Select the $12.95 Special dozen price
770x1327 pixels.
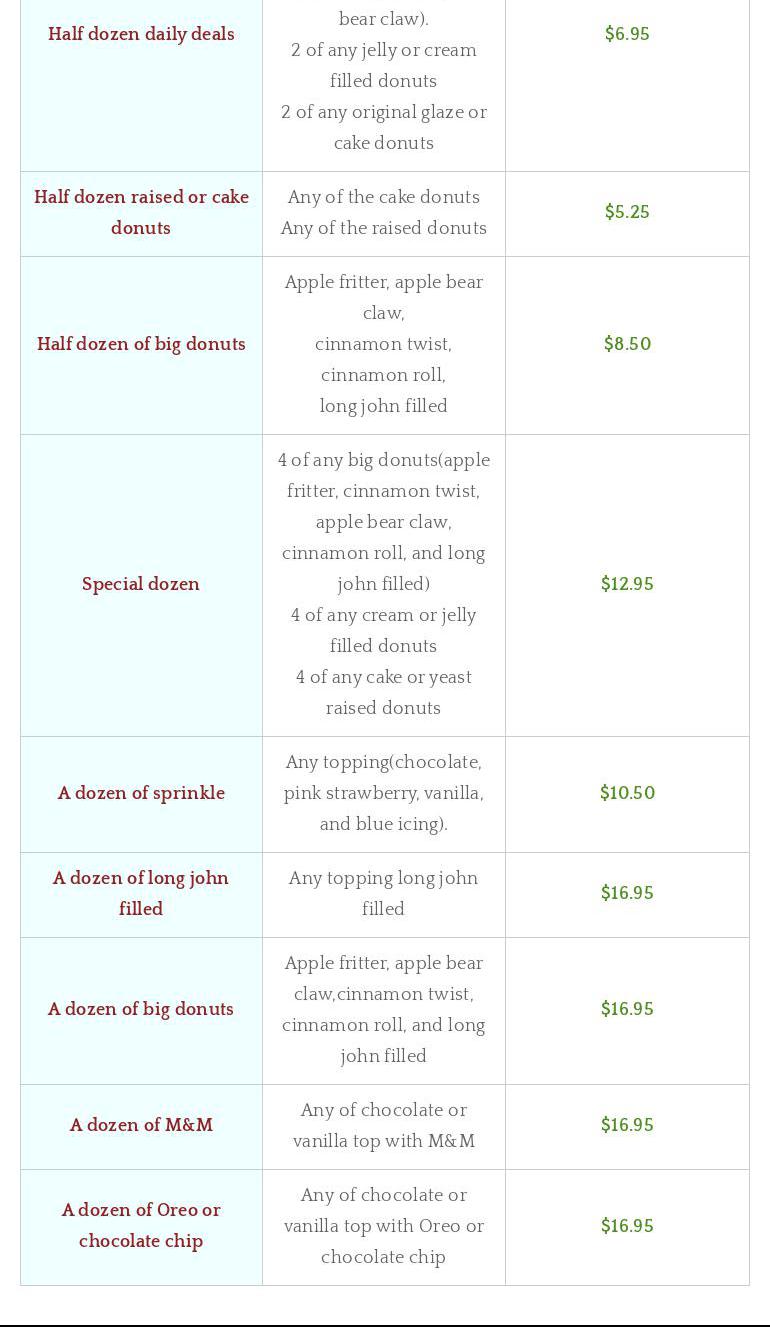tap(627, 584)
